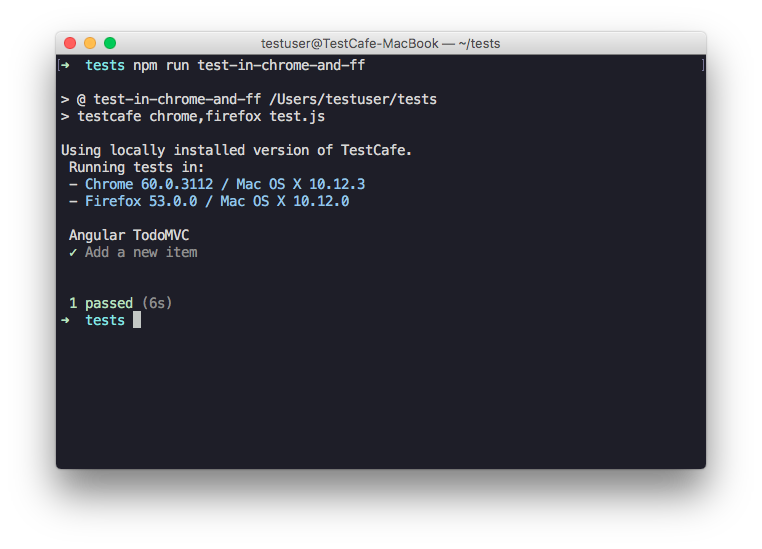The width and height of the screenshot is (762, 549).
Task: Click the window title testuser@TestCafe-MacBook
Action: click(380, 43)
